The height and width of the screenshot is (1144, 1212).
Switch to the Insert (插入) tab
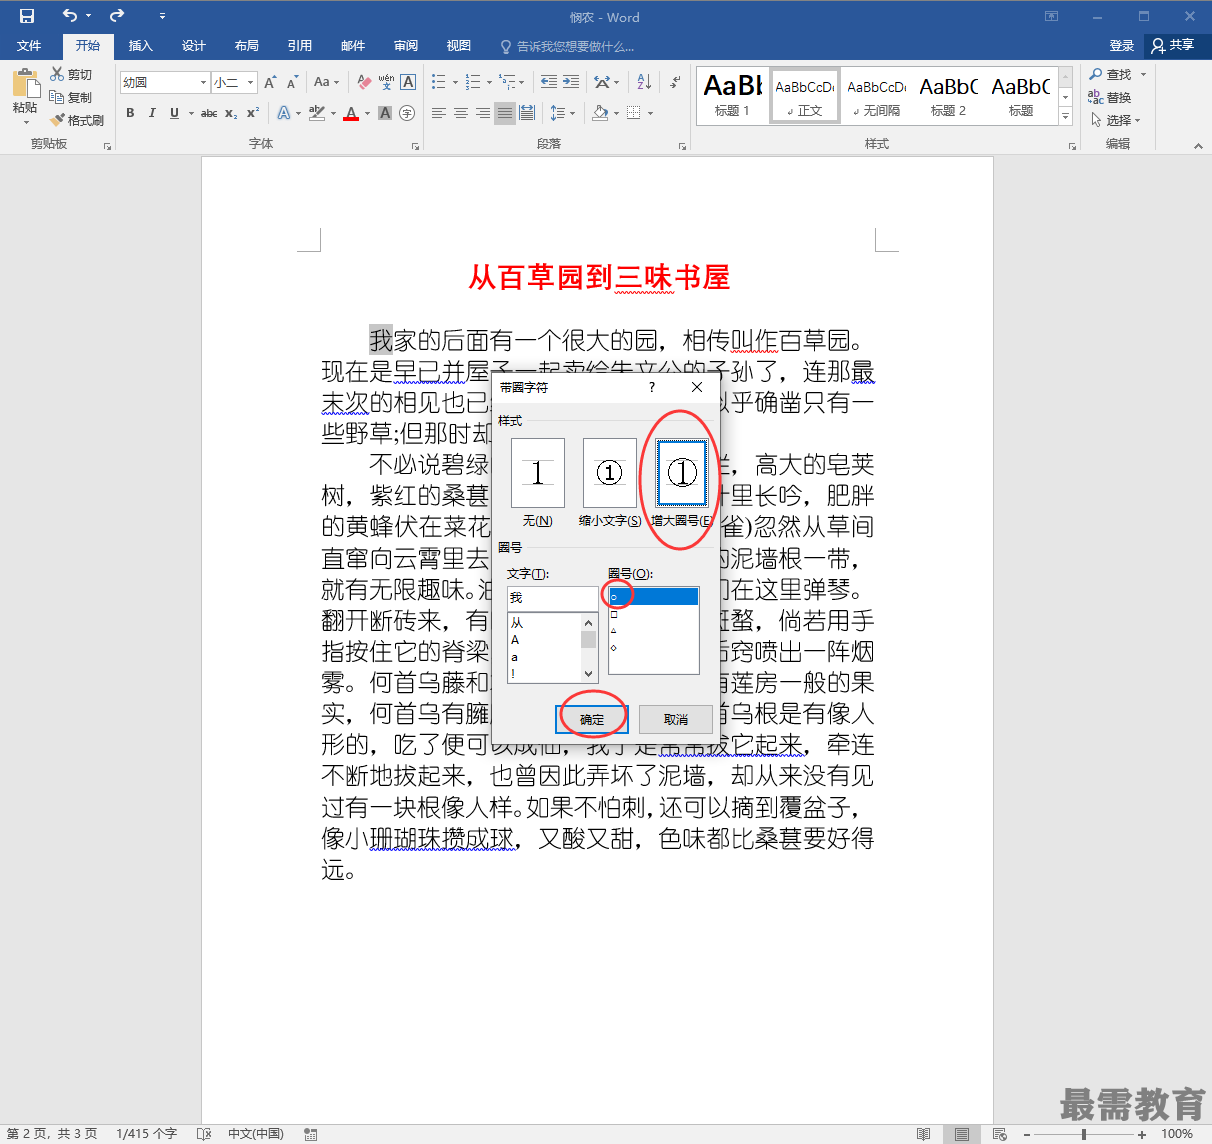[x=141, y=46]
